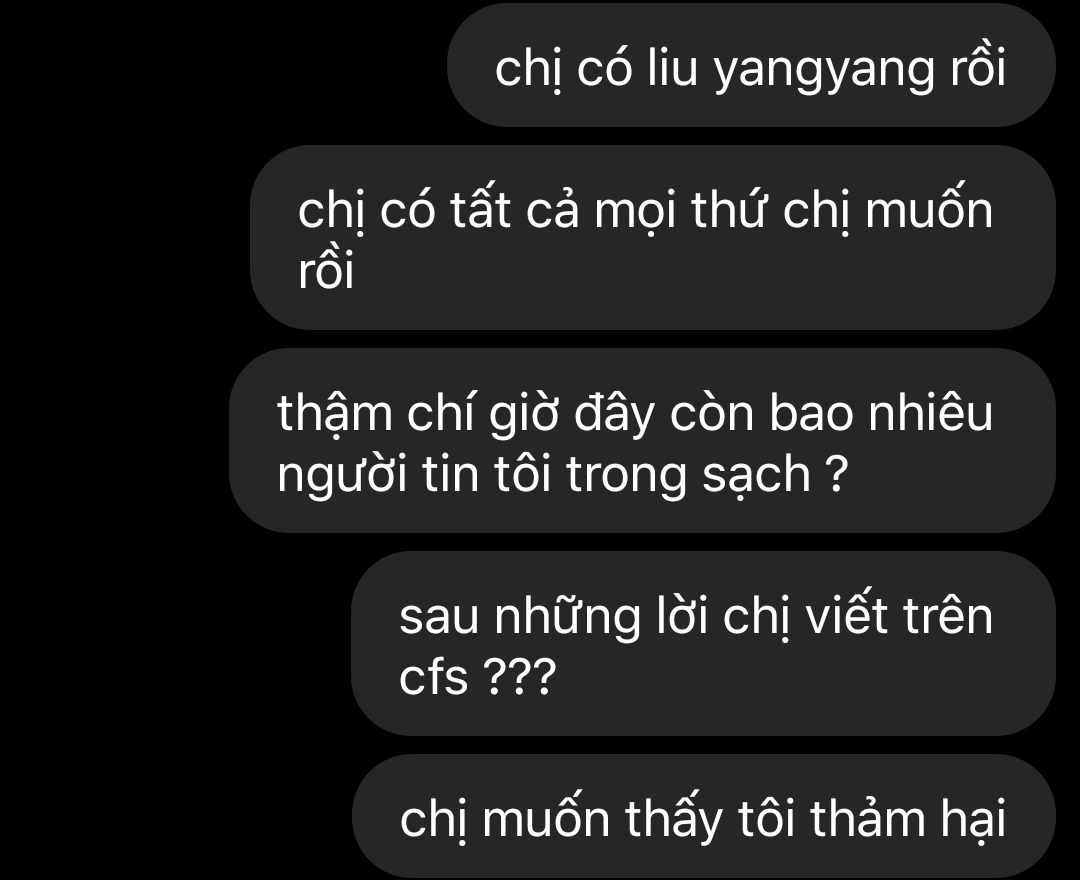This screenshot has width=1080, height=880.
Task: Select the message bubble beginning 'thậm chí giờ đây'
Action: [643, 441]
